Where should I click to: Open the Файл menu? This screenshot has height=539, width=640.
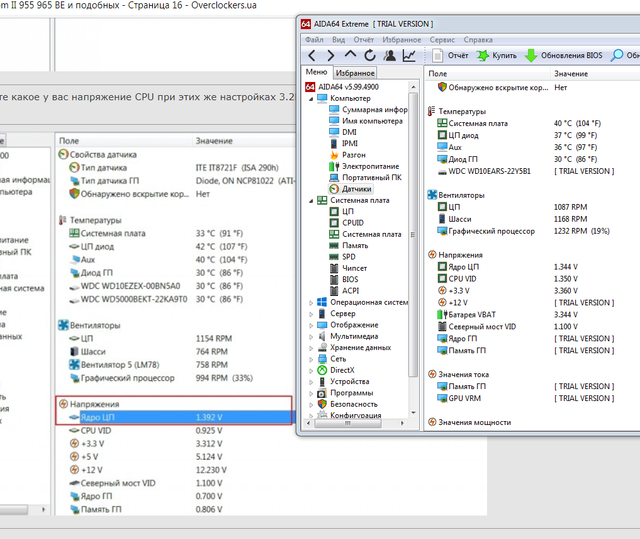(314, 40)
